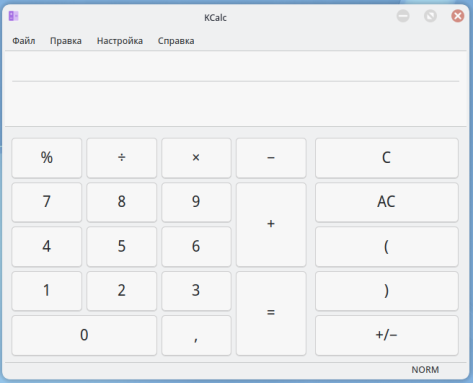Open the Справка menu
Screen dimensions: 473x383
click(176, 41)
